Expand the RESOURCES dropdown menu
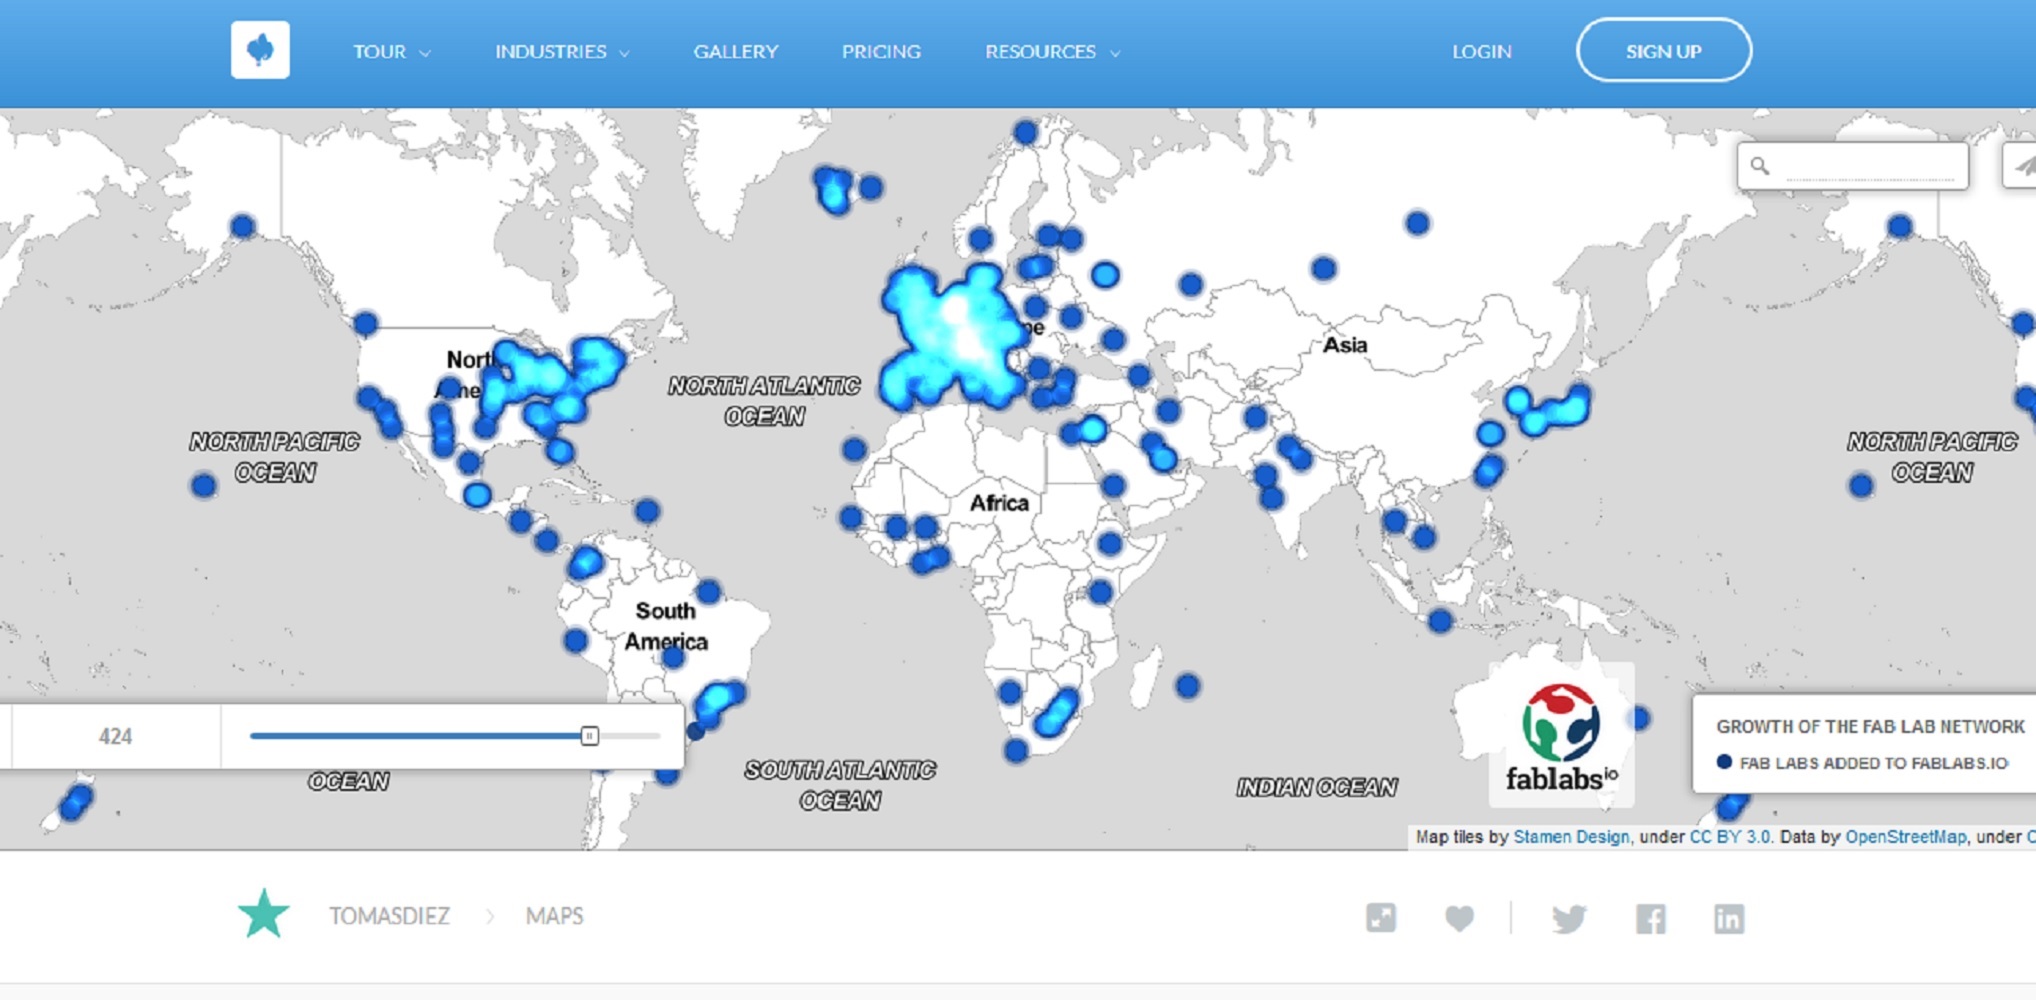 (1051, 51)
